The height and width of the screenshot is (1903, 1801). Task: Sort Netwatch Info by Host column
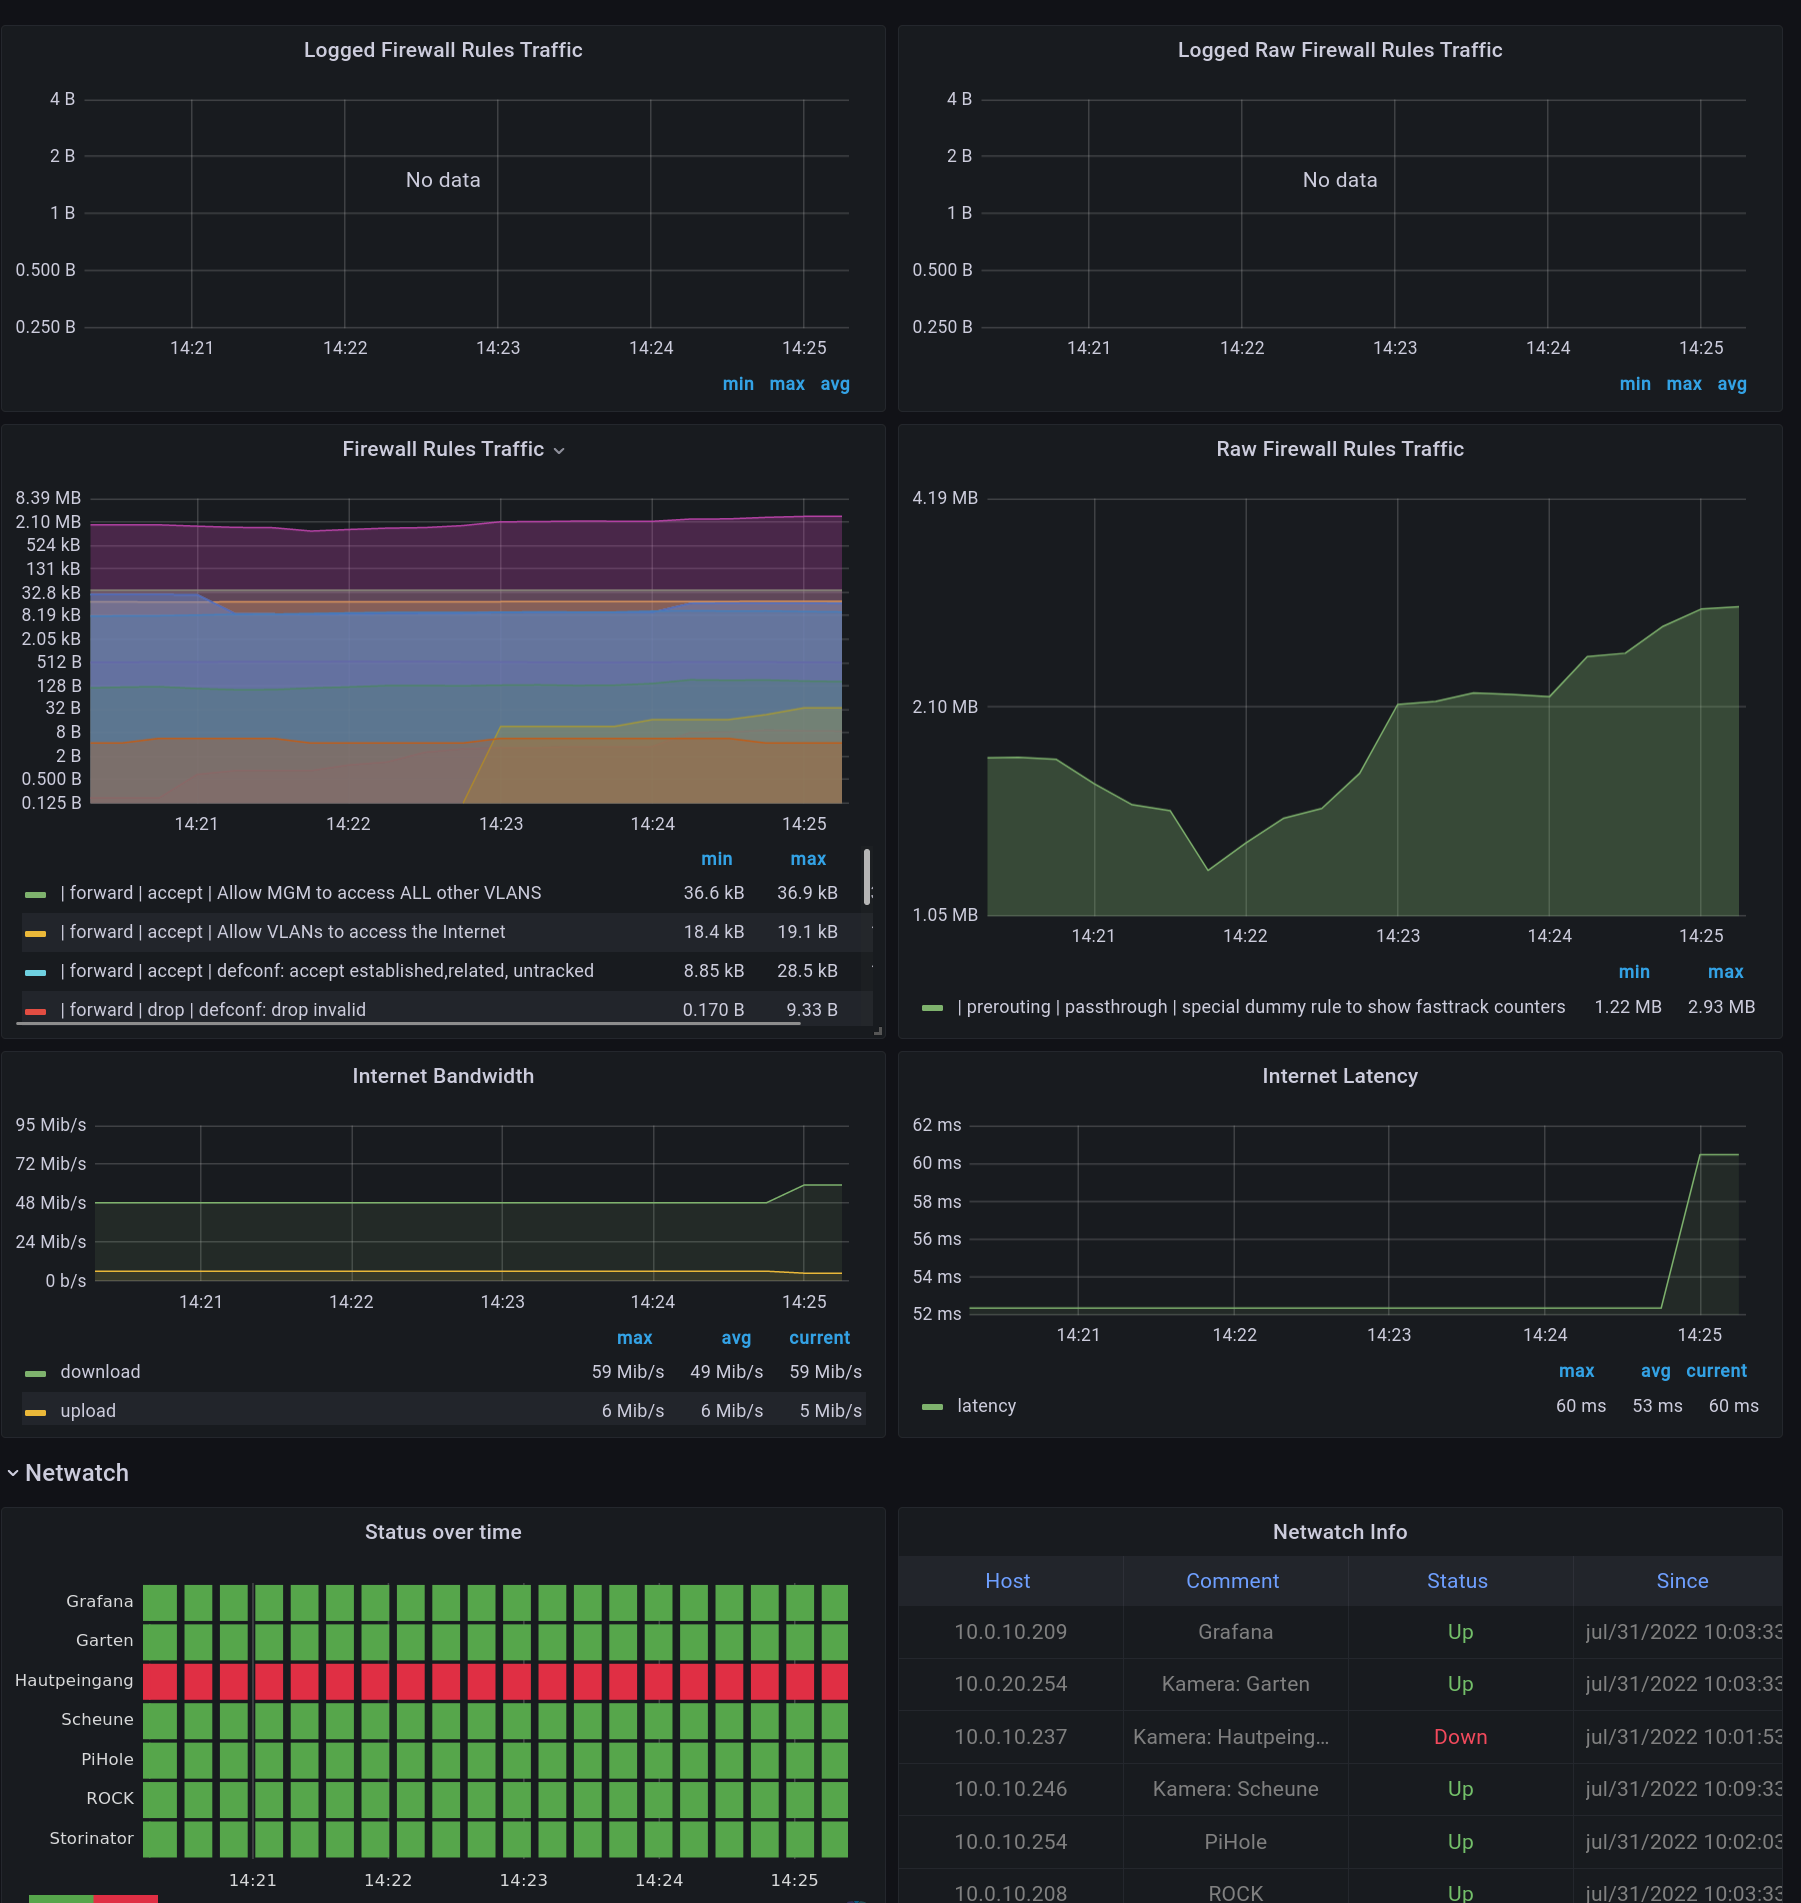(1007, 1581)
